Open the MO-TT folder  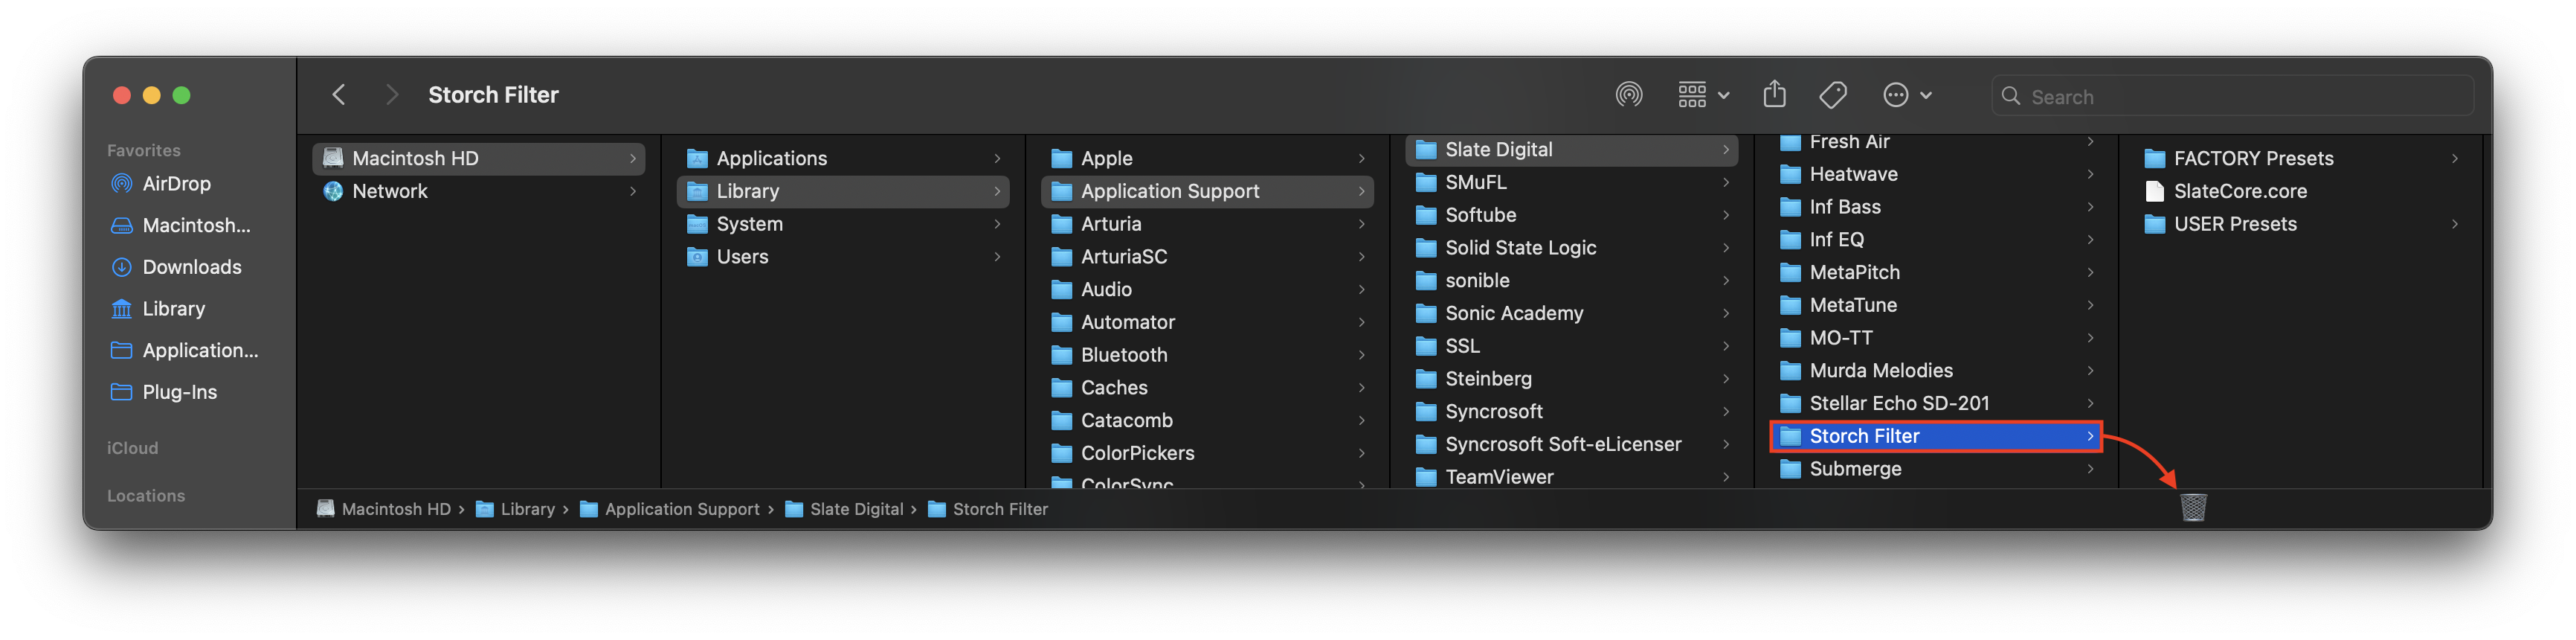pos(1937,338)
